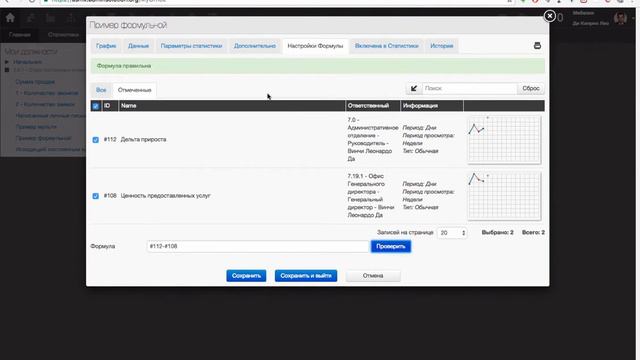This screenshot has height=360, width=640.
Task: Show the Все list sub-tab
Action: pyautogui.click(x=101, y=90)
